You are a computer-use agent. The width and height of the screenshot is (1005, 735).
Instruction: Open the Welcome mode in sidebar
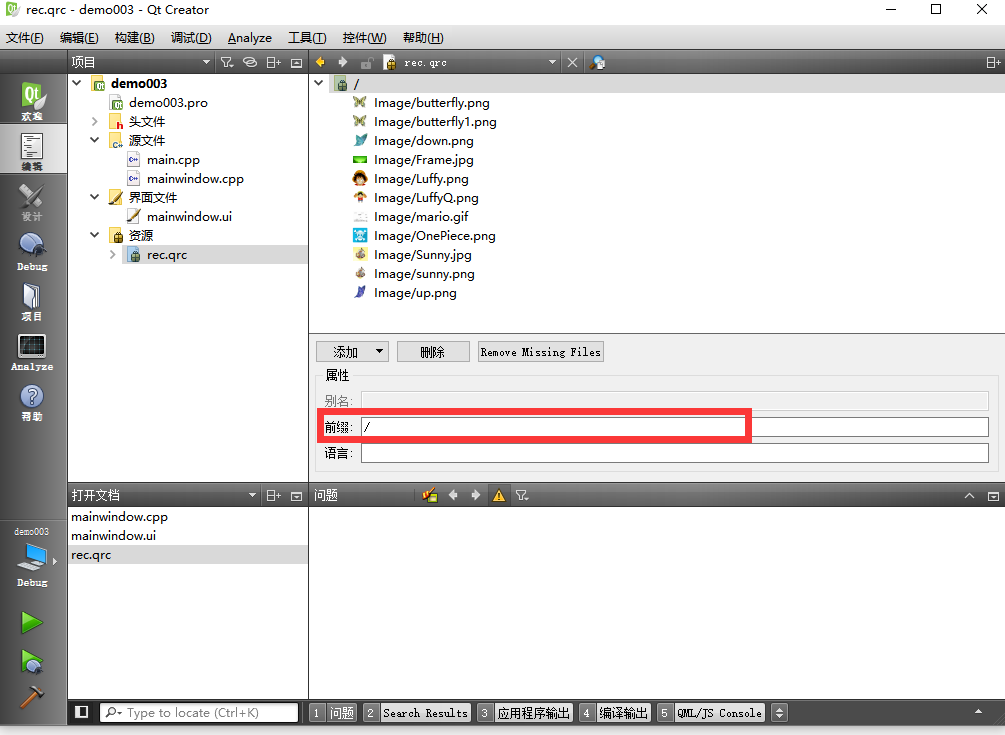click(x=33, y=102)
